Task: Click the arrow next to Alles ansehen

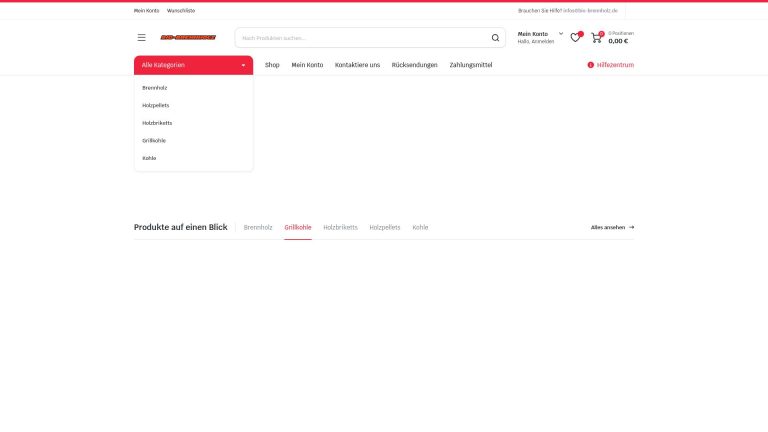Action: click(631, 227)
